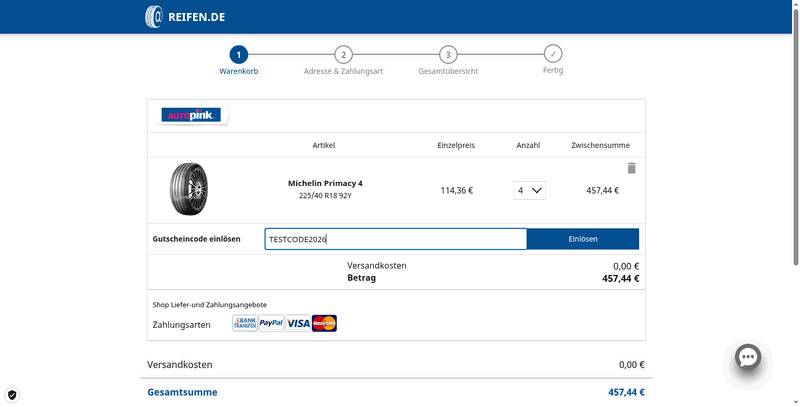Click the Gutscheincode einlösen label
The width and height of the screenshot is (800, 407).
click(x=196, y=239)
